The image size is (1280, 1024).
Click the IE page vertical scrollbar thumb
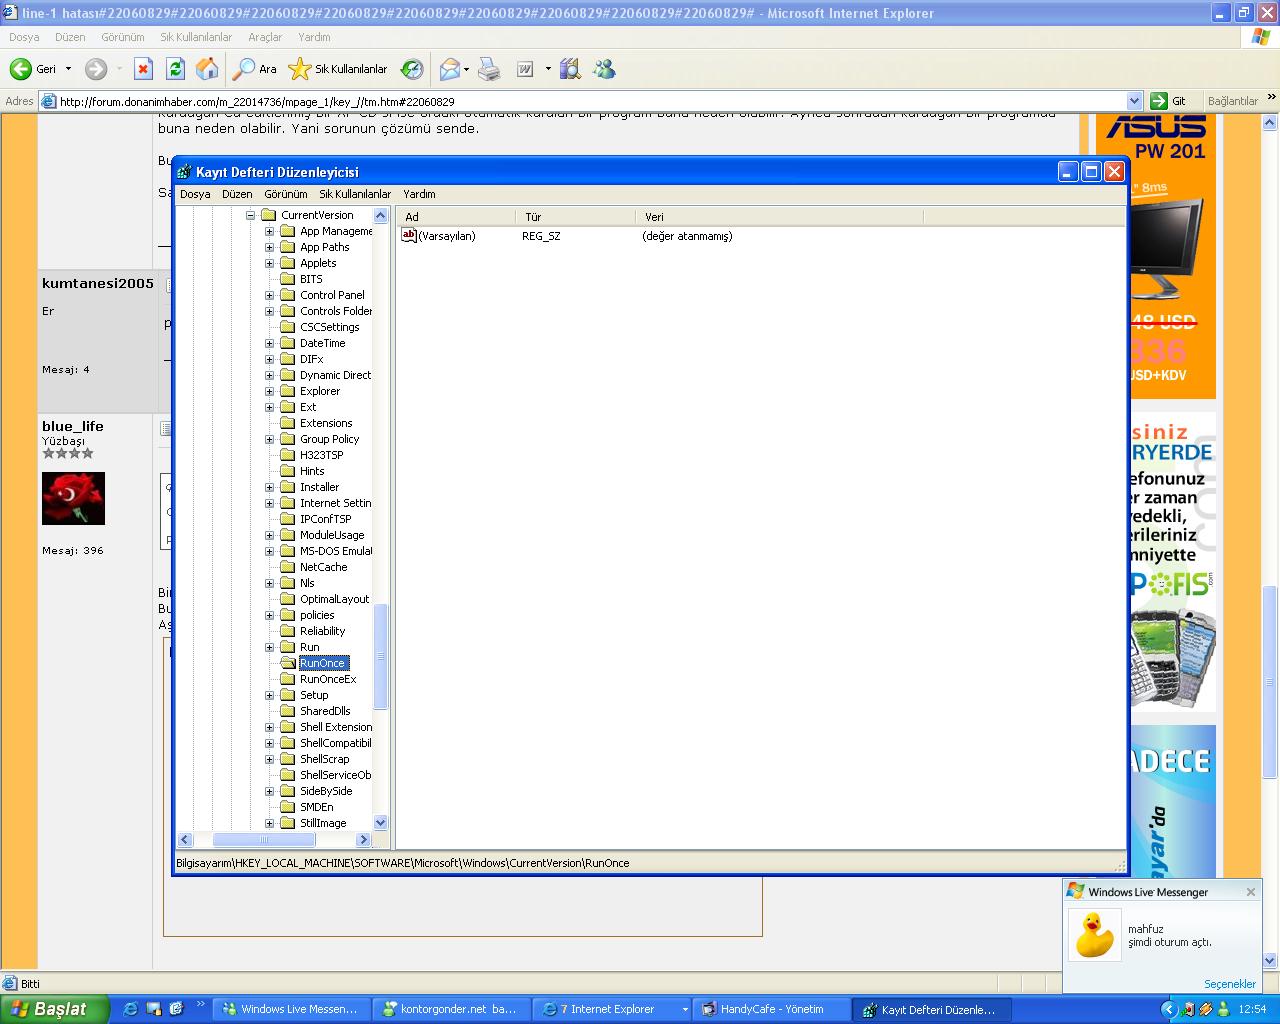tap(1271, 681)
